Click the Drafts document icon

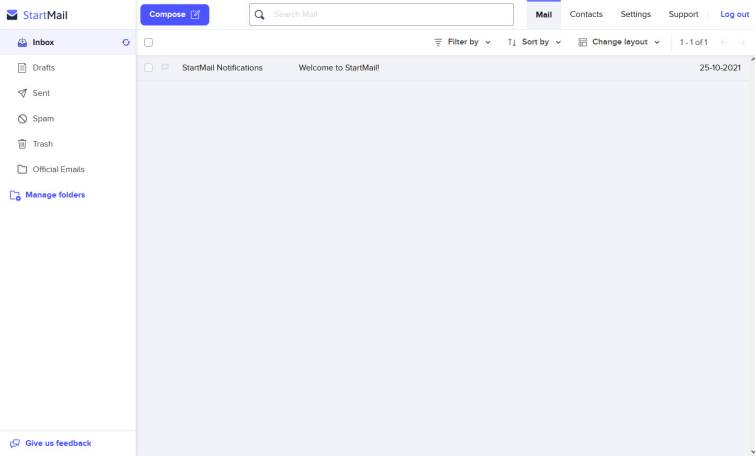coord(22,68)
